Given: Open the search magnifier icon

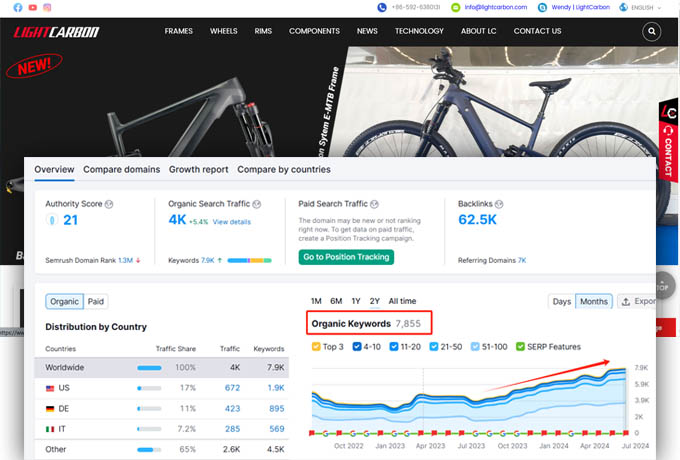Looking at the screenshot, I should coord(651,31).
